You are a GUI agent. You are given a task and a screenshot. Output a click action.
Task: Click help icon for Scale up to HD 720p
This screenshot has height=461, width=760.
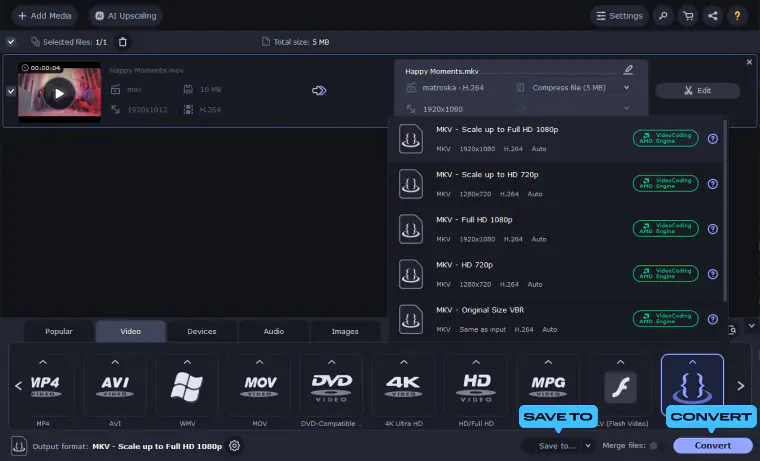(712, 184)
